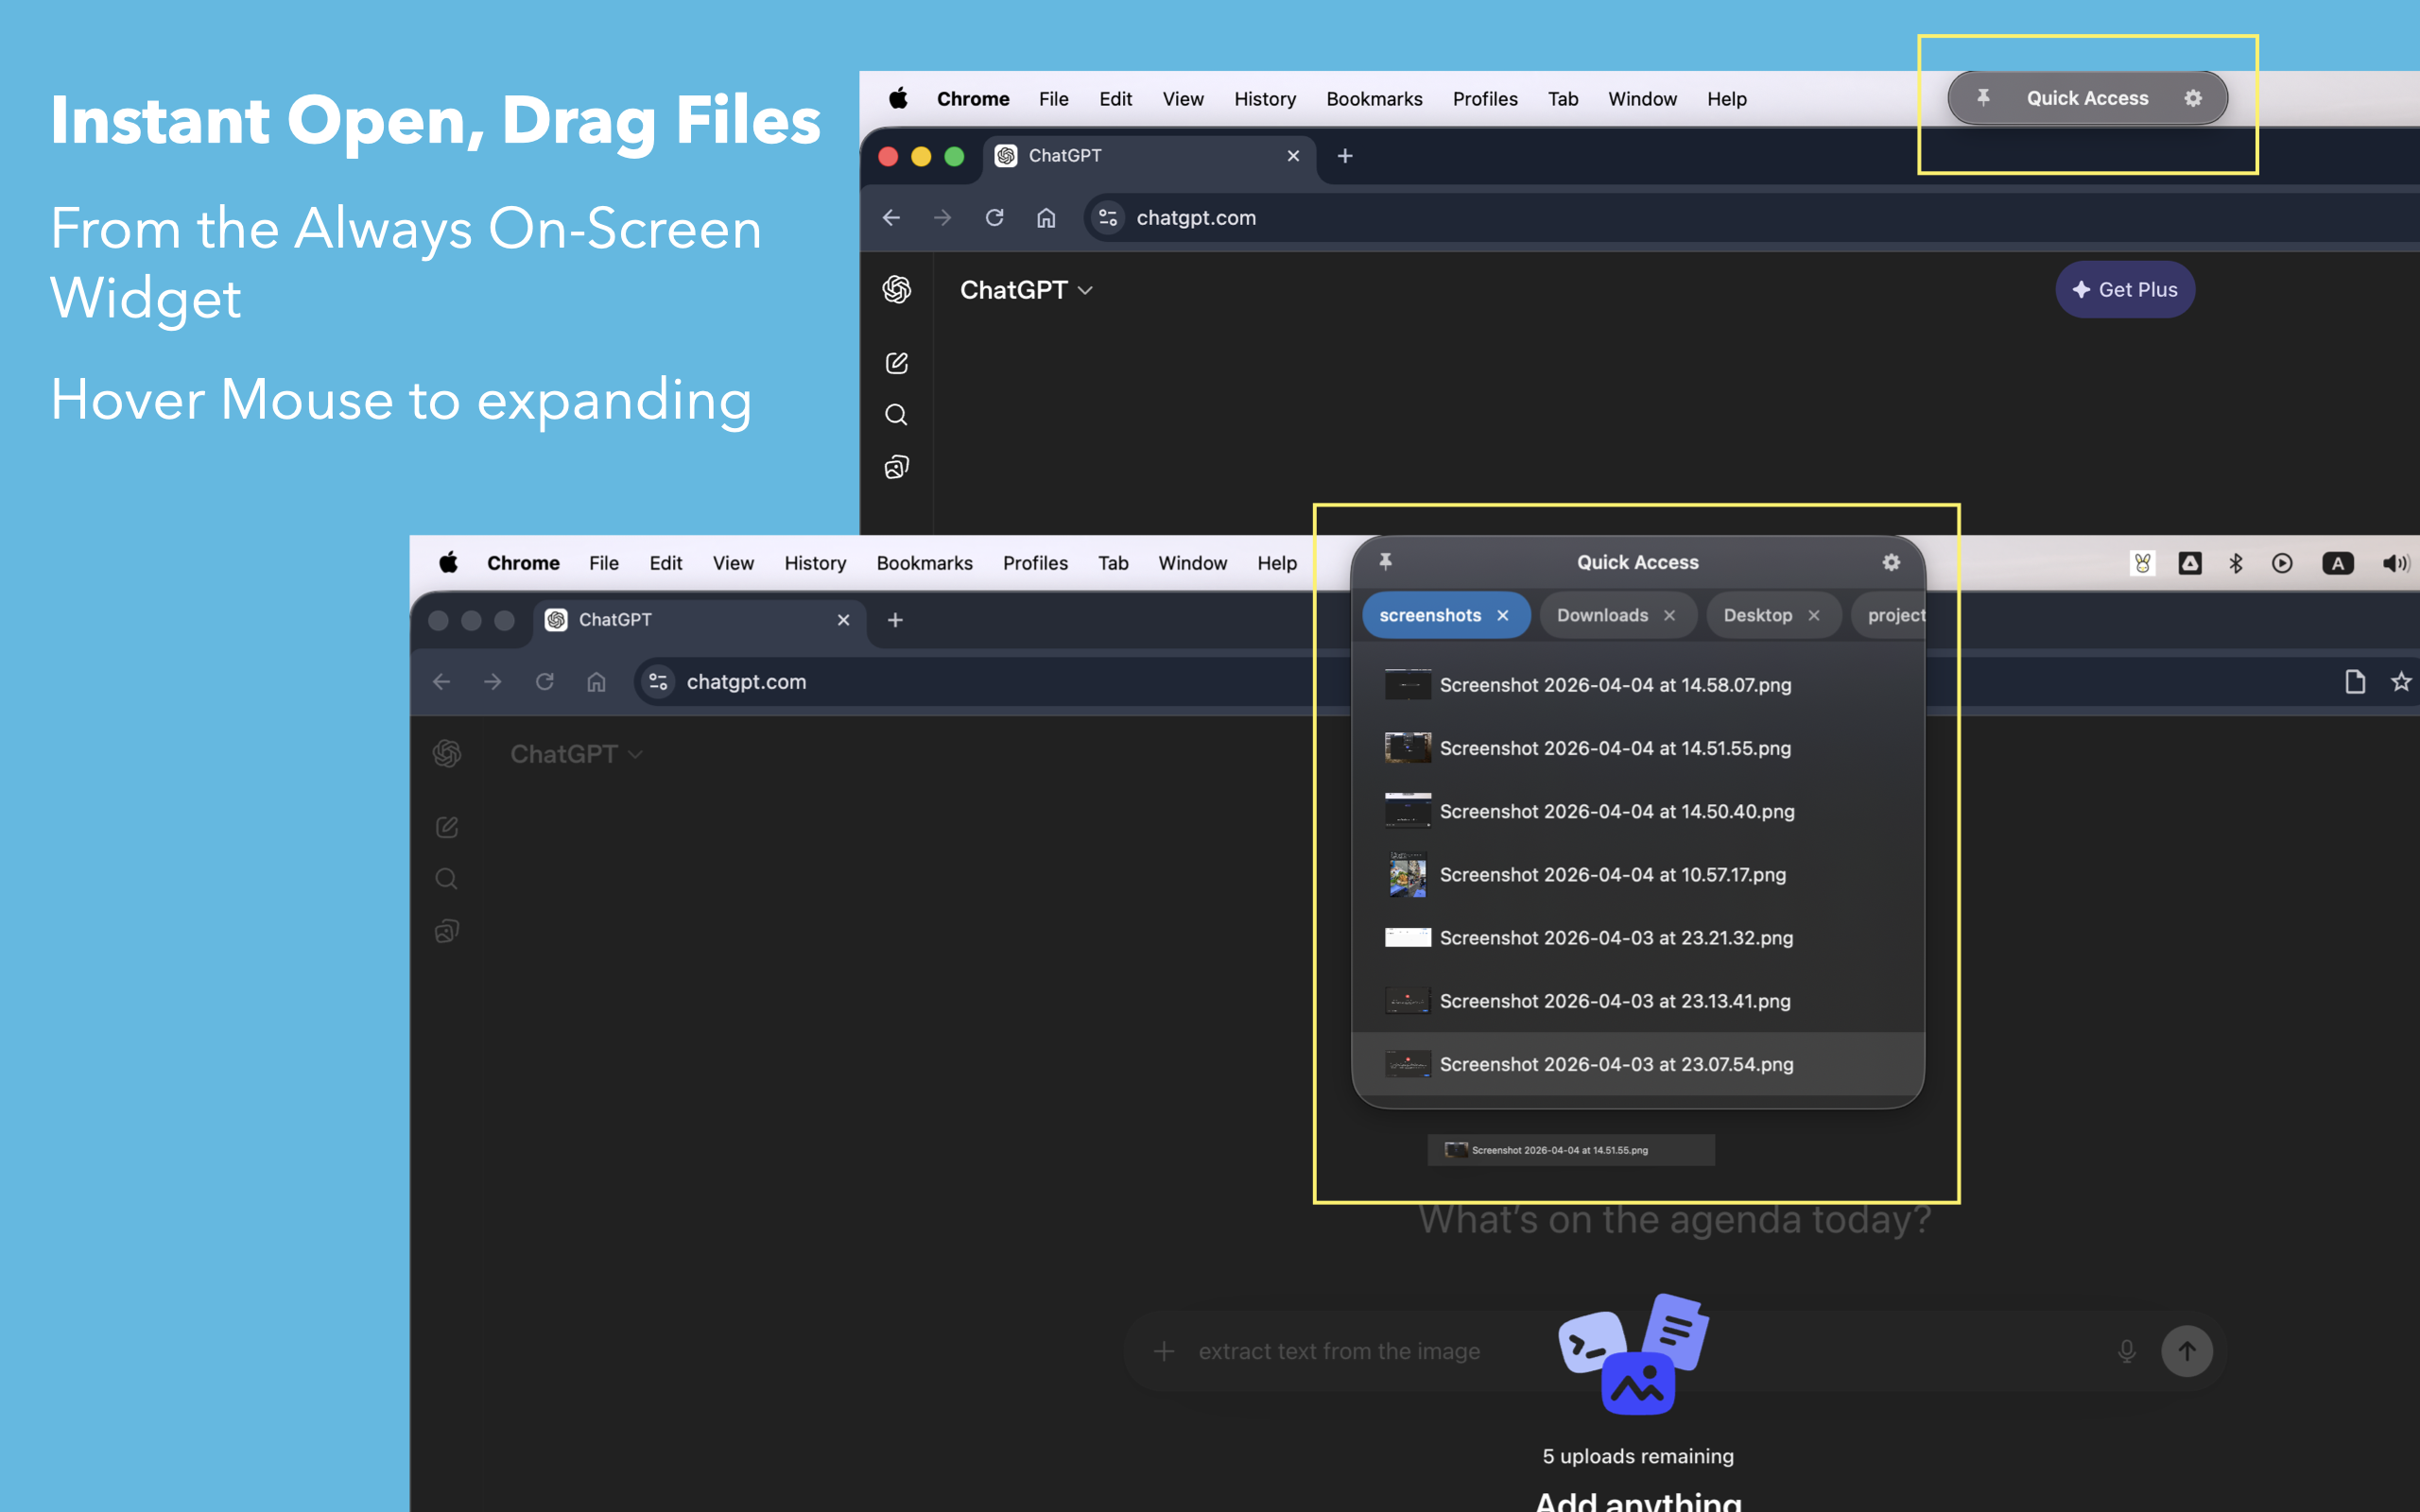Expand the ChatGPT model dropdown in upper window
The image size is (2420, 1512).
1026,290
